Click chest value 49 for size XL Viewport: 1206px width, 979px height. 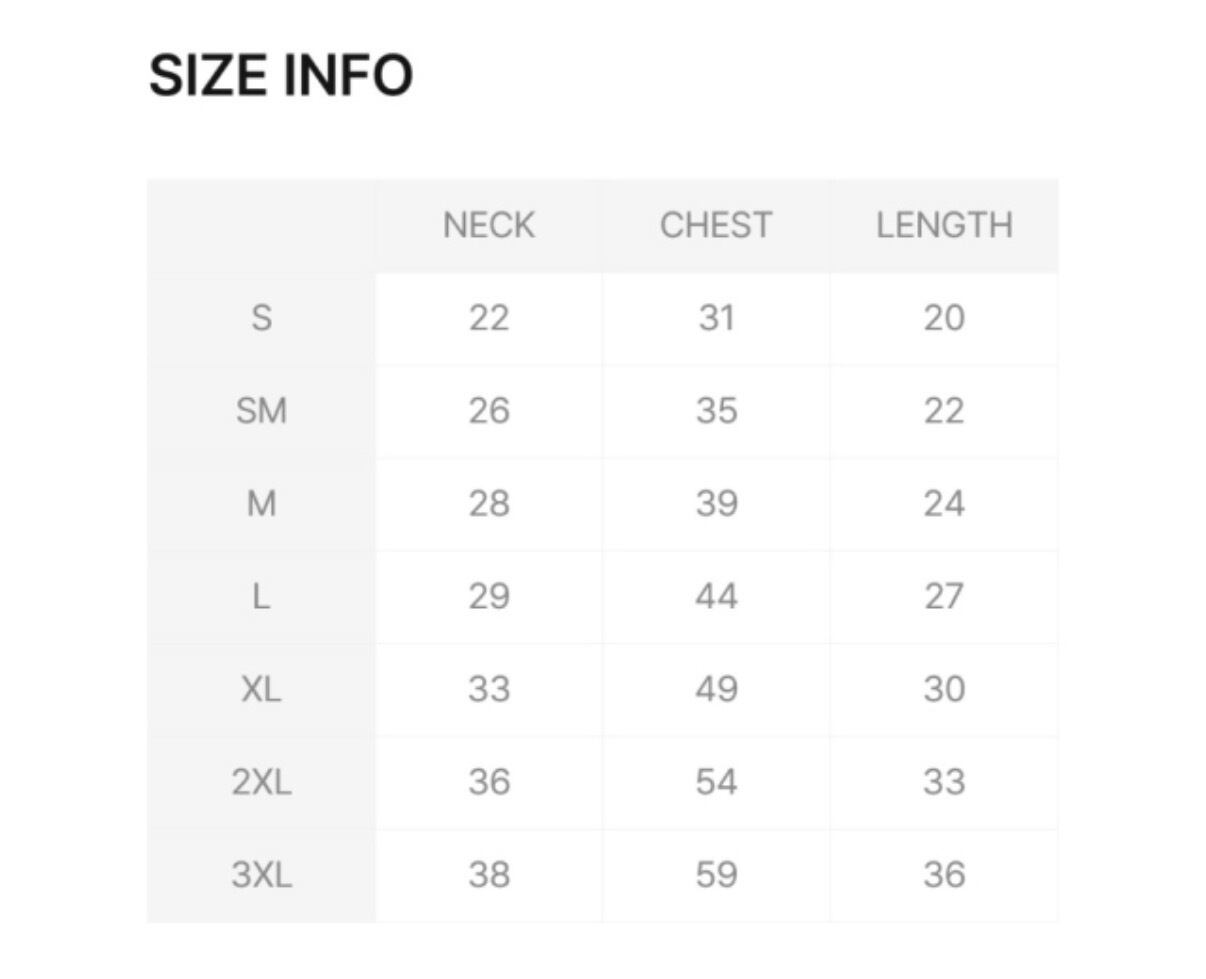(x=716, y=689)
